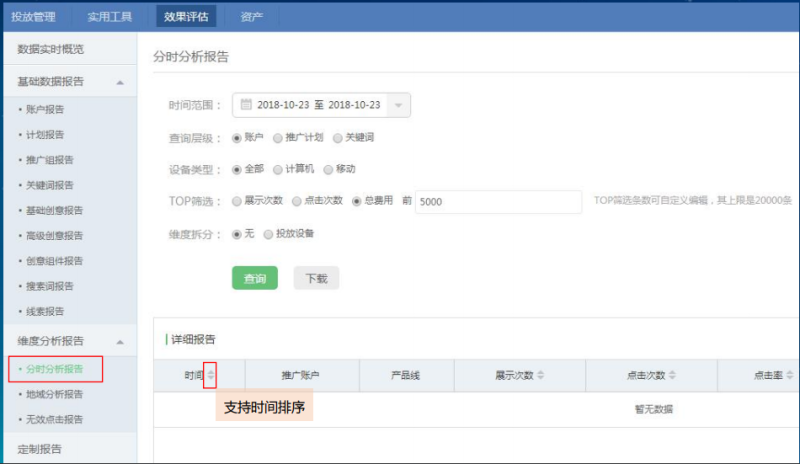
Task: Collapse the 维度分析报告 sidebar section
Action: point(120,342)
